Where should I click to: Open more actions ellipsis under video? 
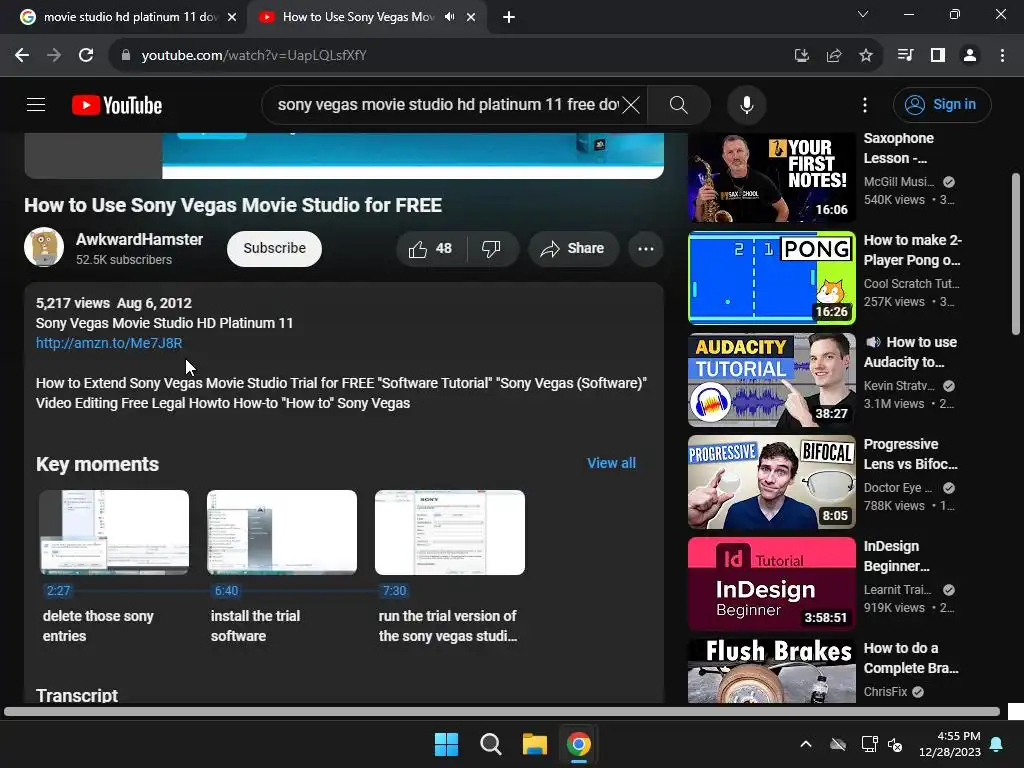click(x=645, y=248)
